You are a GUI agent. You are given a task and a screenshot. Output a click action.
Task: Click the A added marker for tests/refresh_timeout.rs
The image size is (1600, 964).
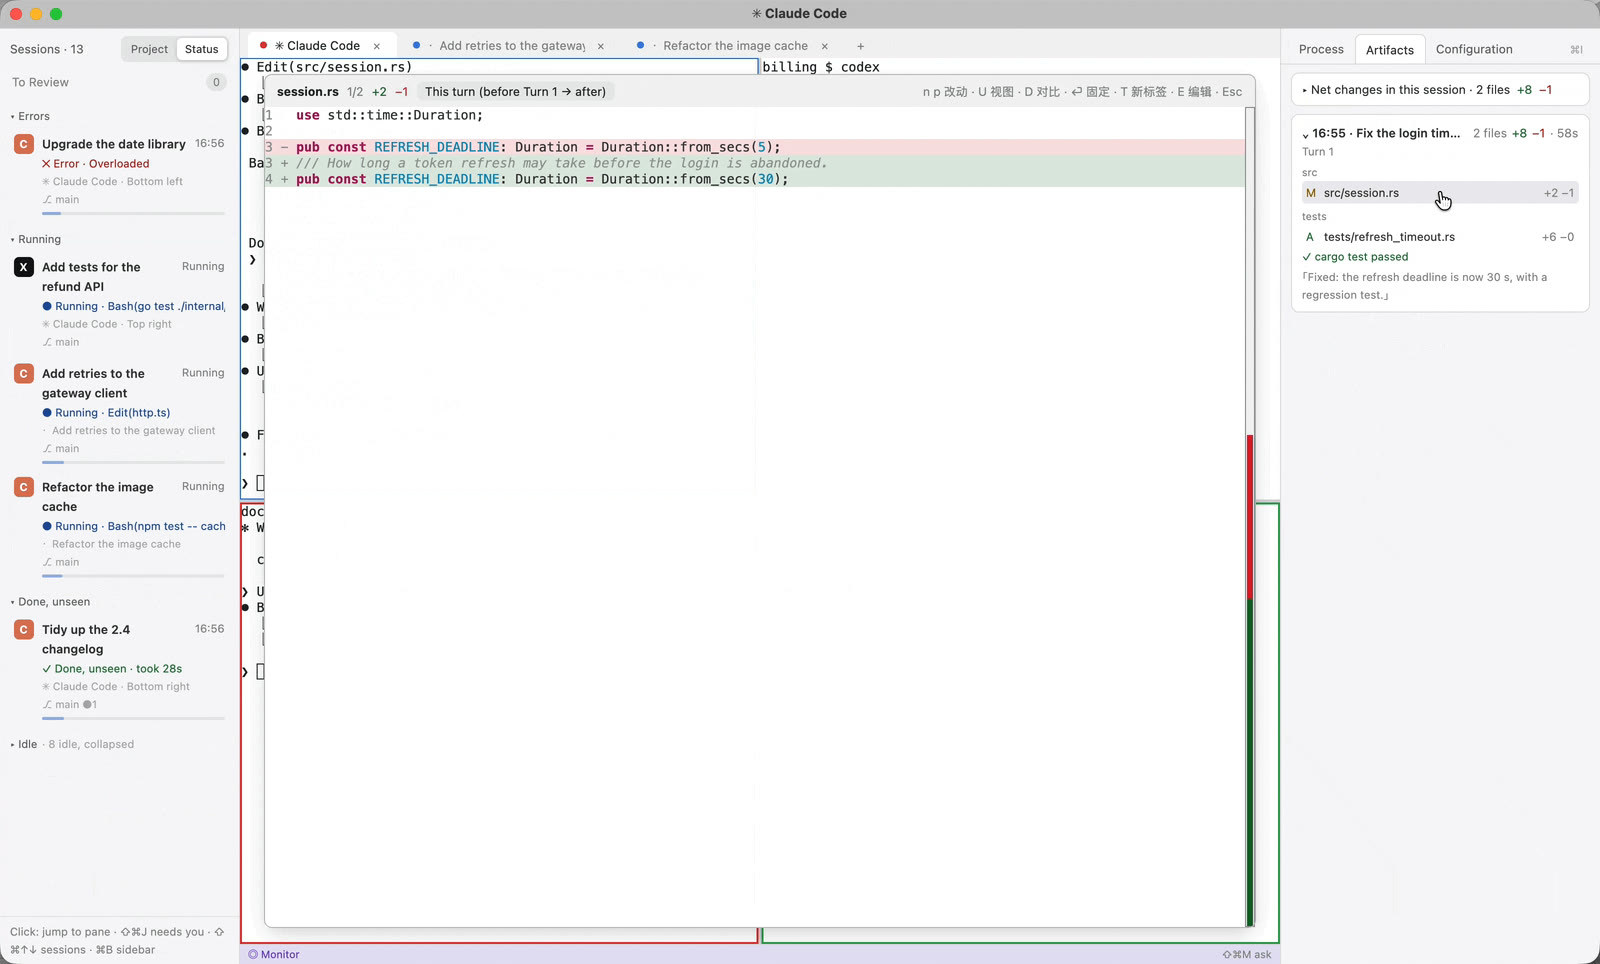(1310, 237)
